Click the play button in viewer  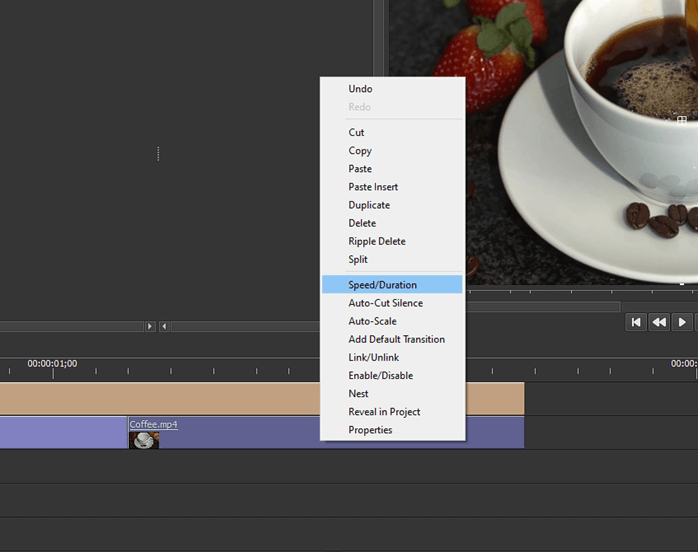pos(682,322)
